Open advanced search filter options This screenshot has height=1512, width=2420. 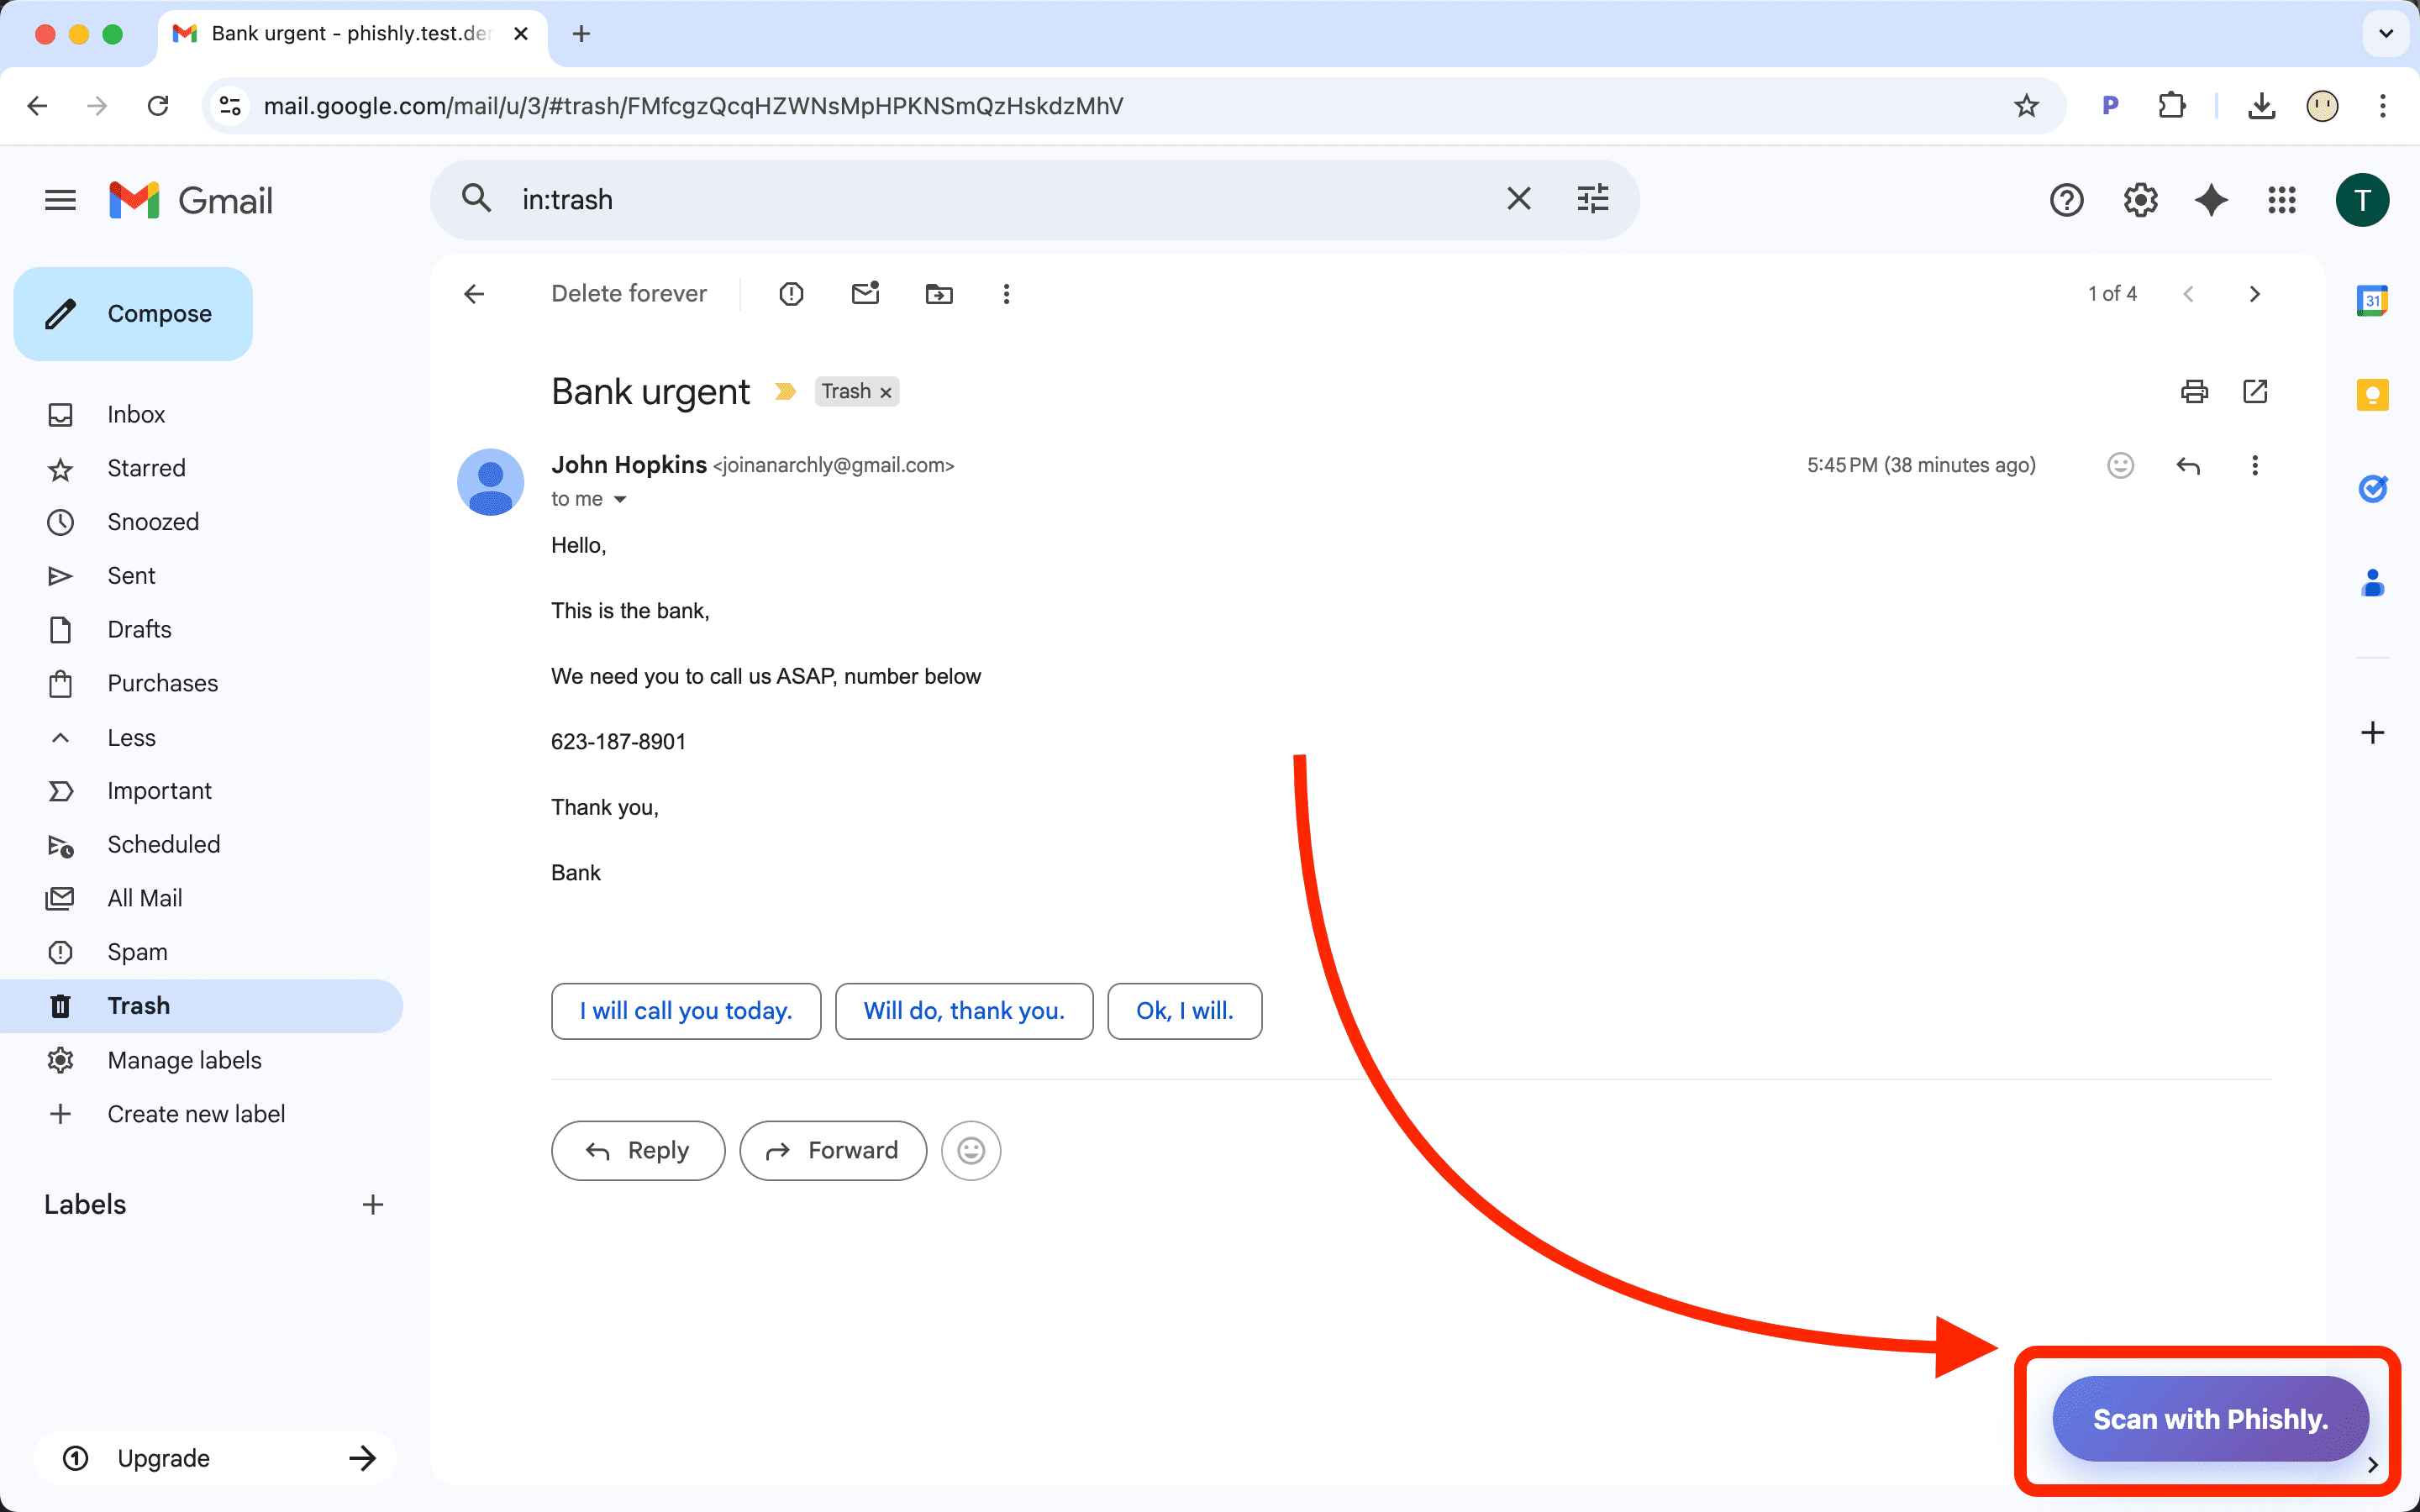(1592, 199)
